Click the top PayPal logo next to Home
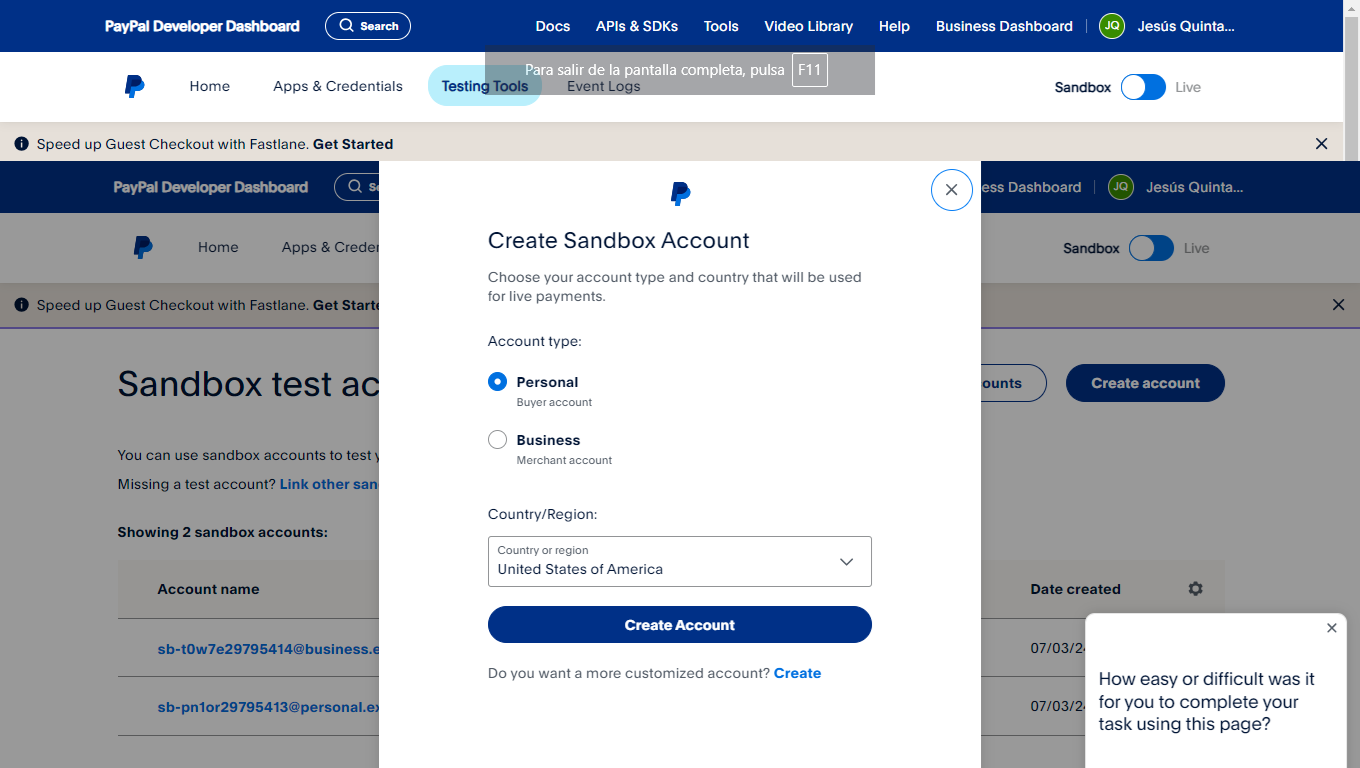Screen dimensions: 1360x768 point(134,86)
